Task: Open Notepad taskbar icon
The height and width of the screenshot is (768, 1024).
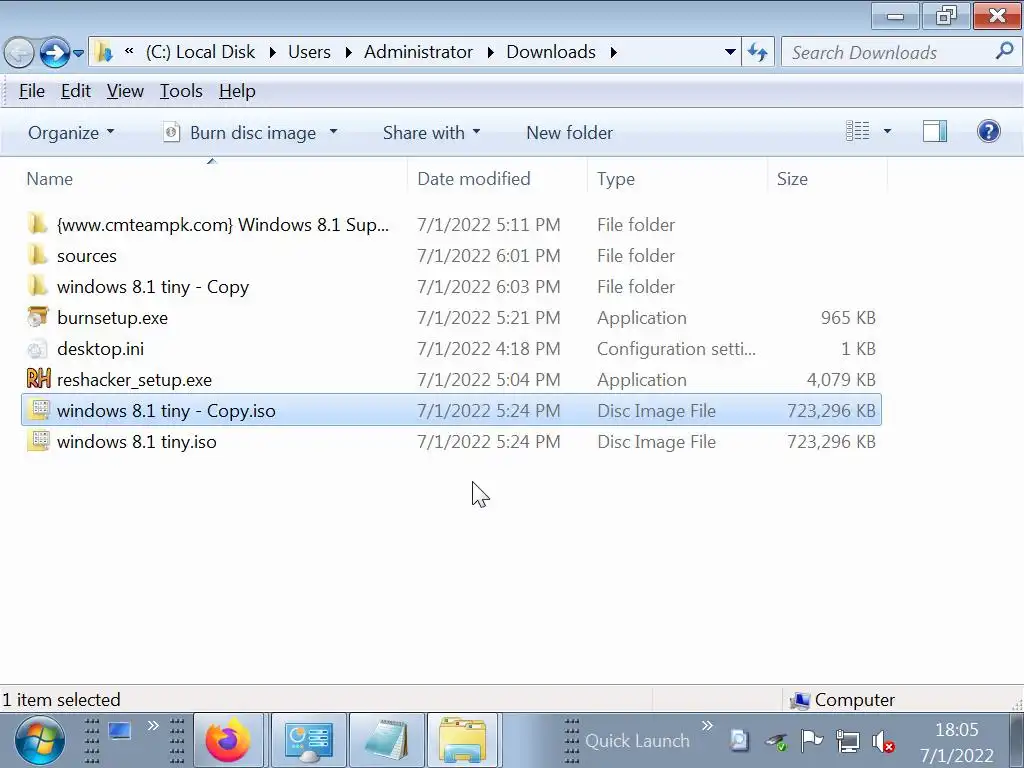Action: pyautogui.click(x=387, y=741)
